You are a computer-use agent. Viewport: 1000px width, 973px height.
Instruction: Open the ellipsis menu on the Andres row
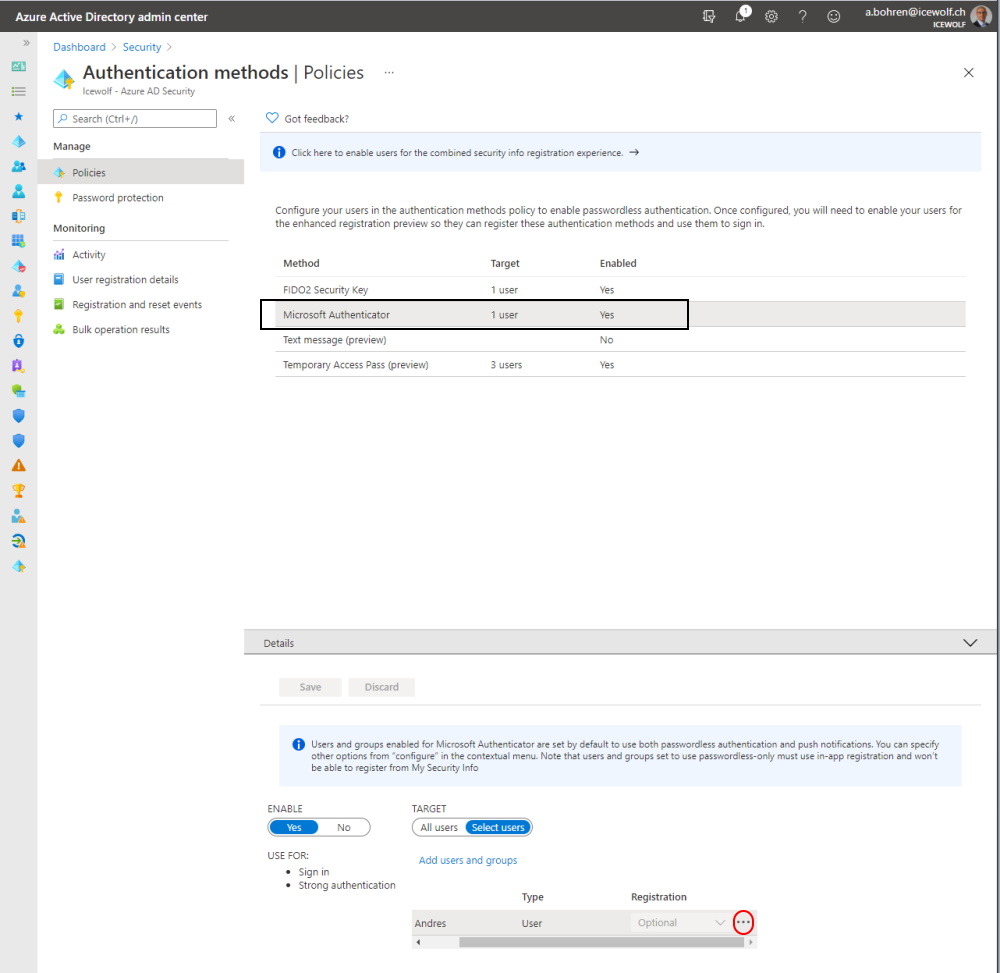[x=743, y=923]
